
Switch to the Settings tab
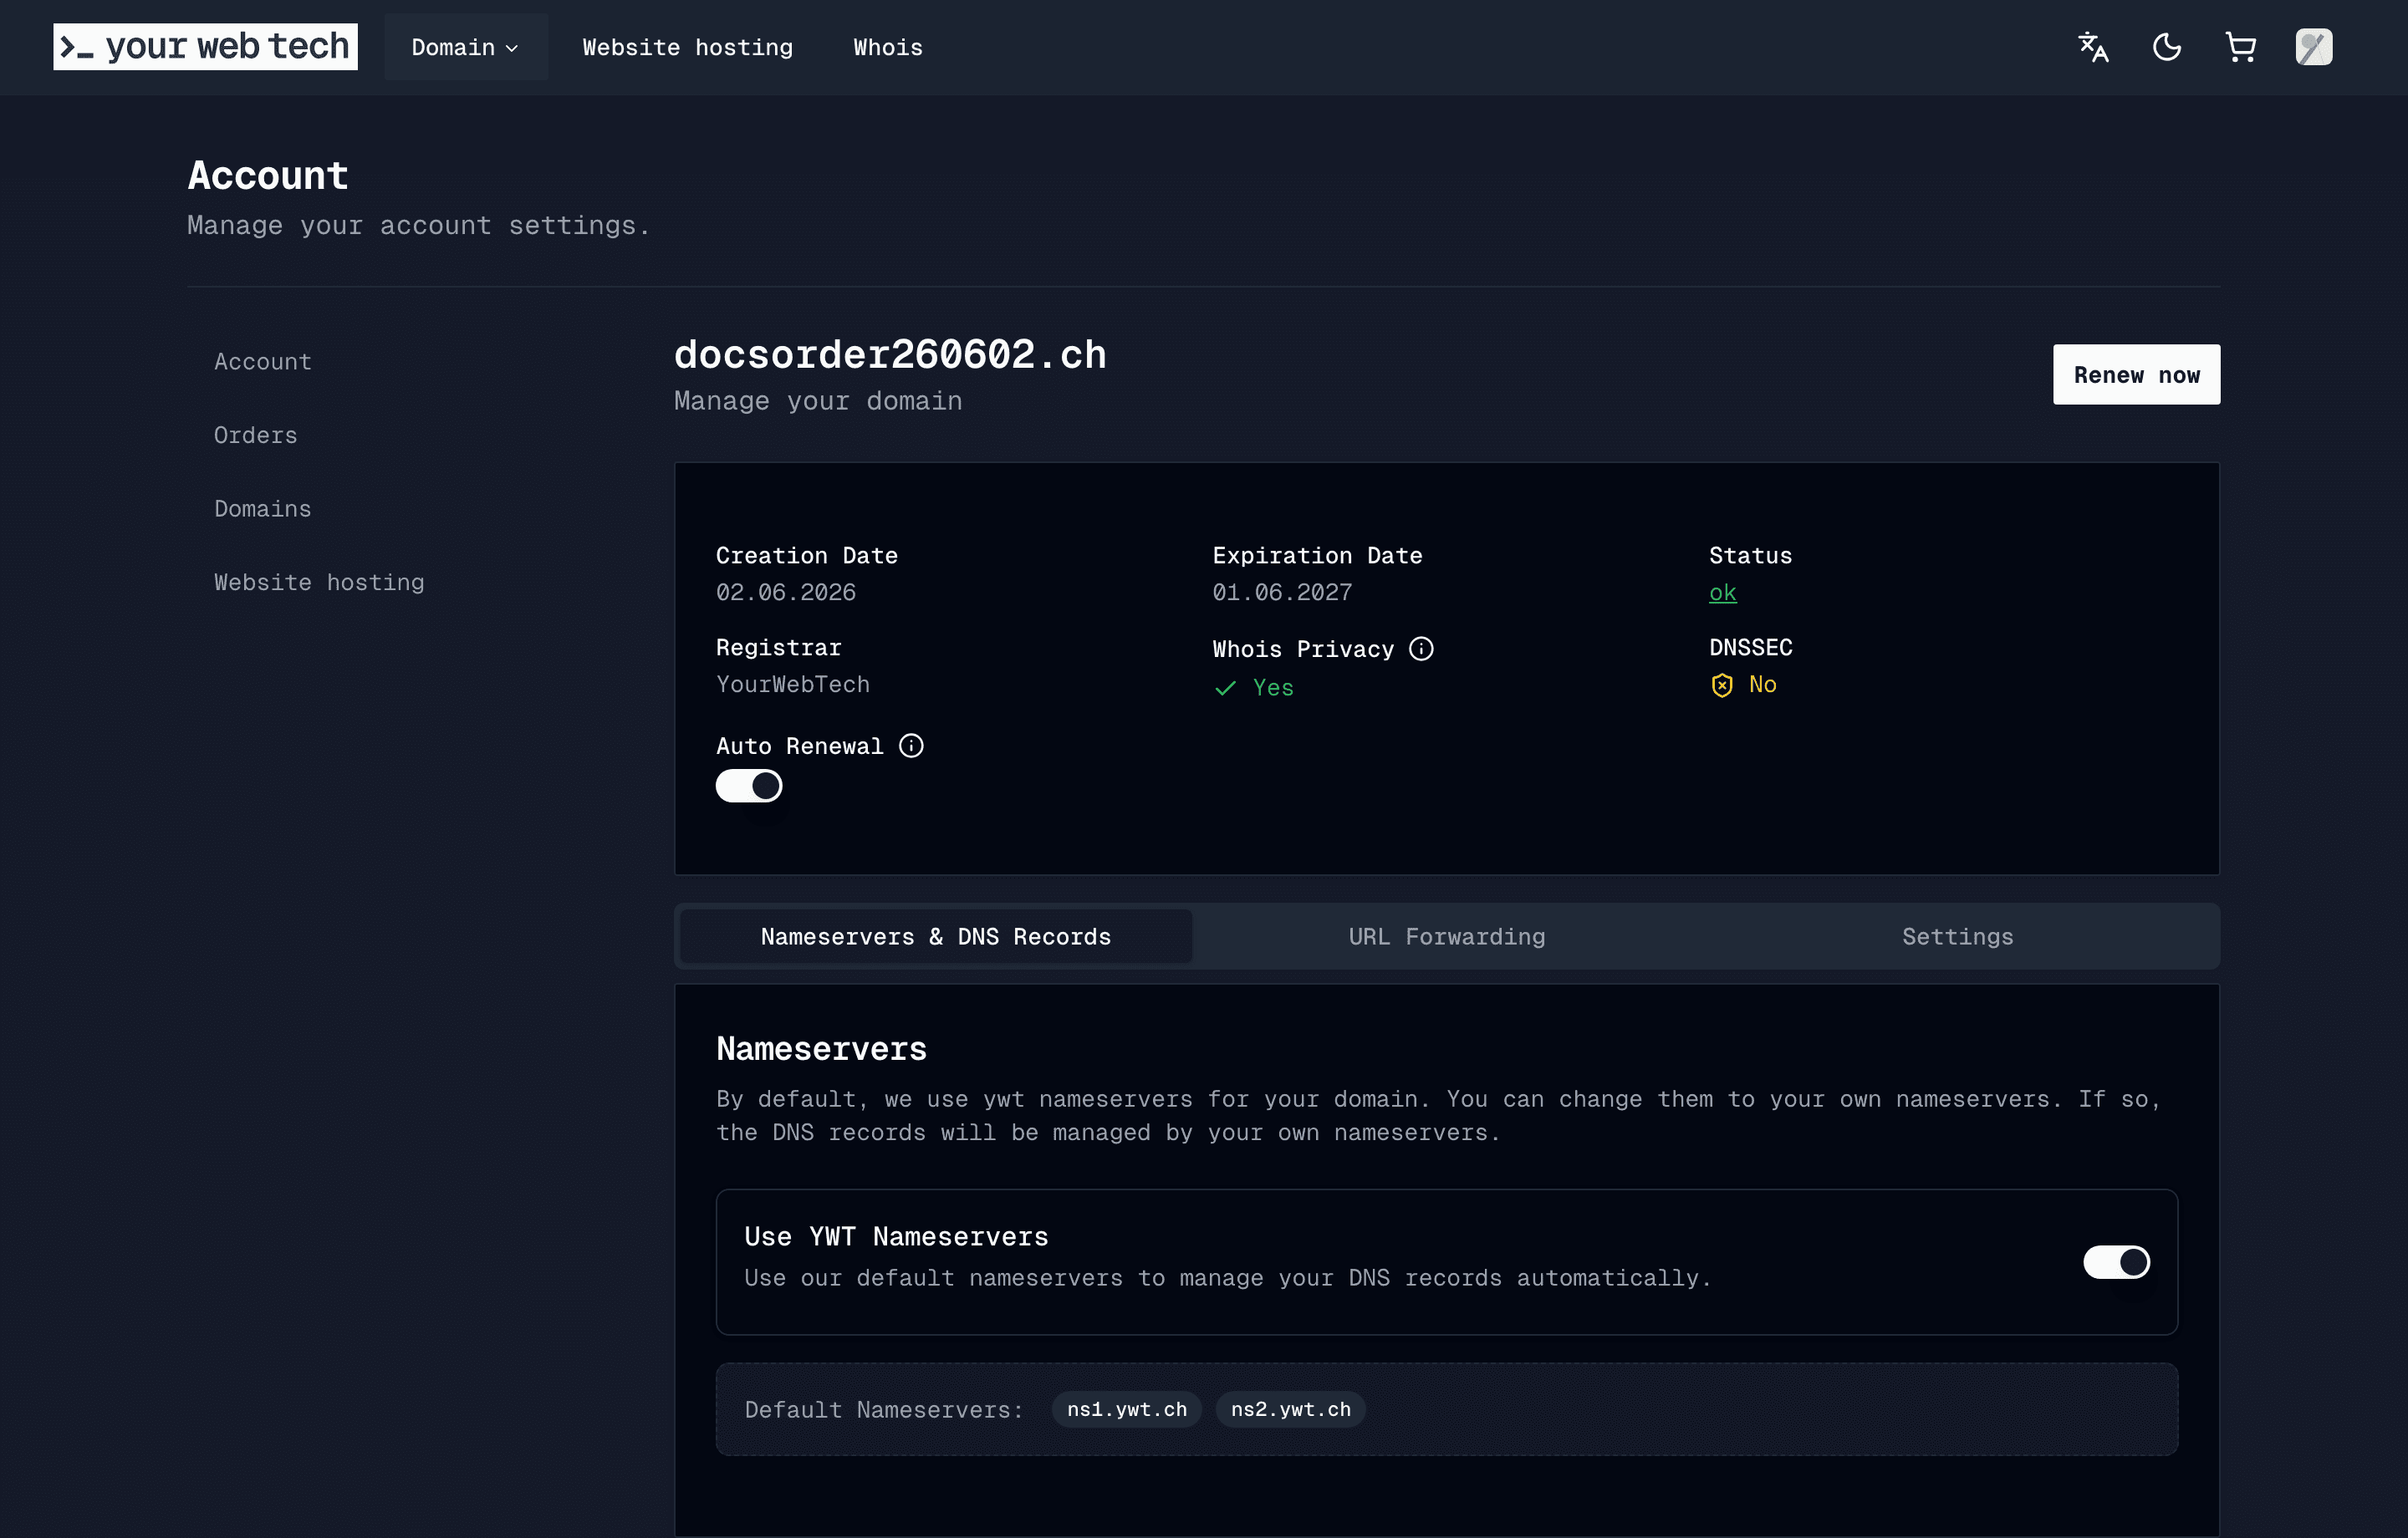1958,937
